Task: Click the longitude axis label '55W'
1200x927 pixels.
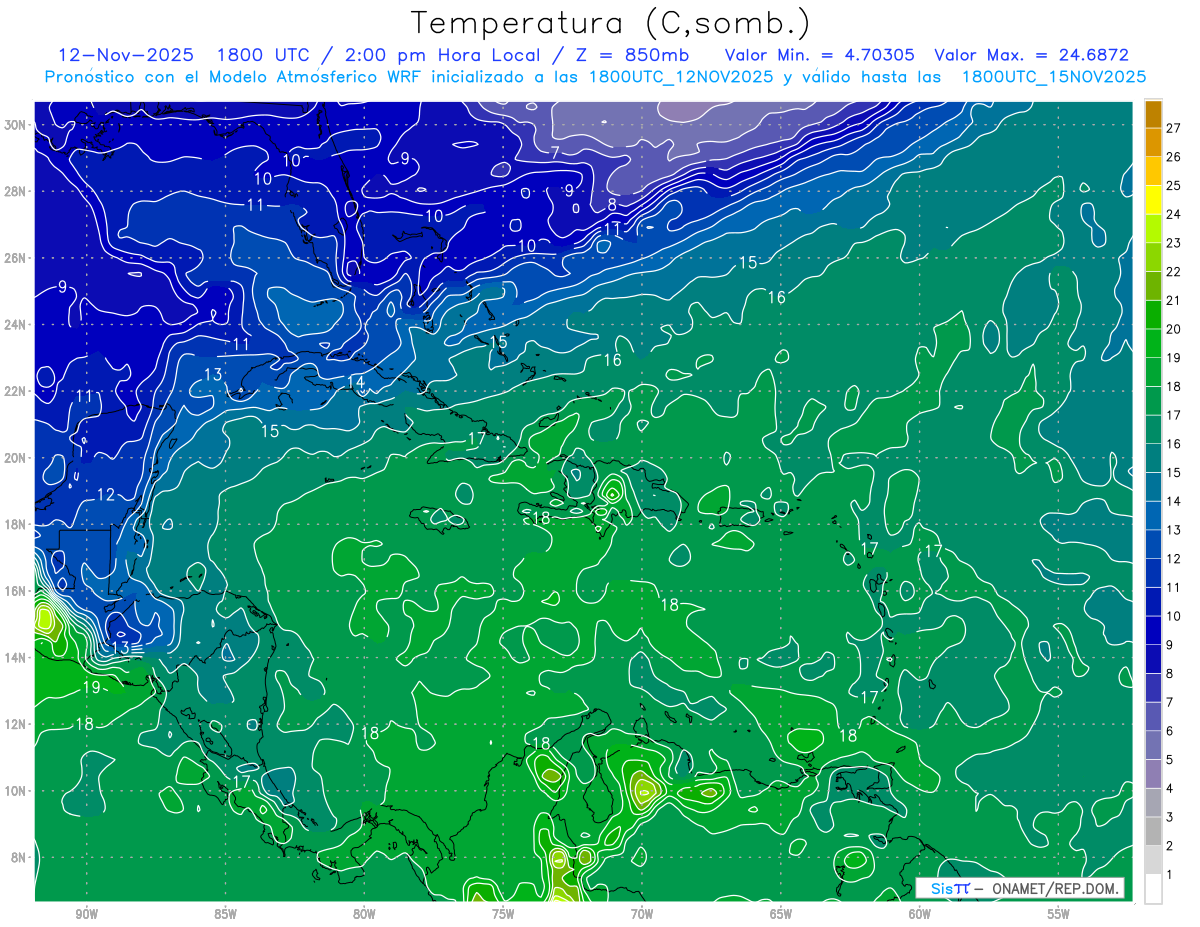Action: [1059, 914]
